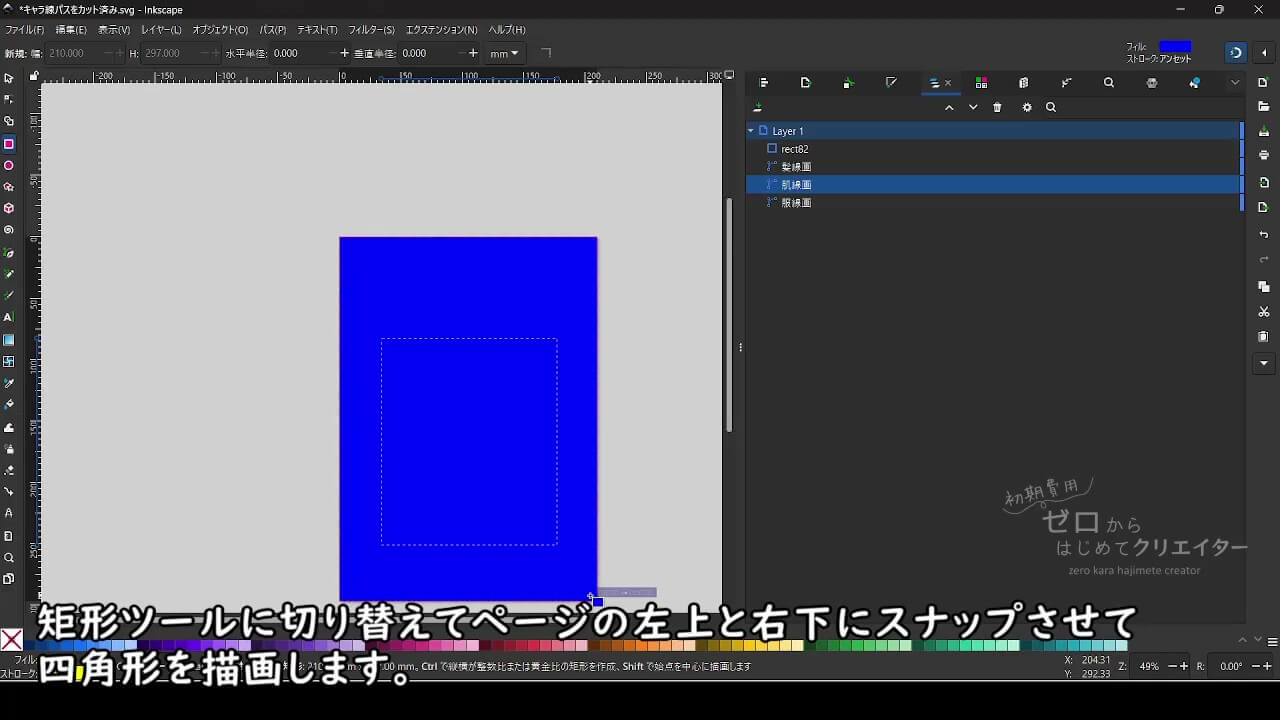Image resolution: width=1280 pixels, height=720 pixels.
Task: Delete selected layer with the trash icon
Action: coord(997,108)
